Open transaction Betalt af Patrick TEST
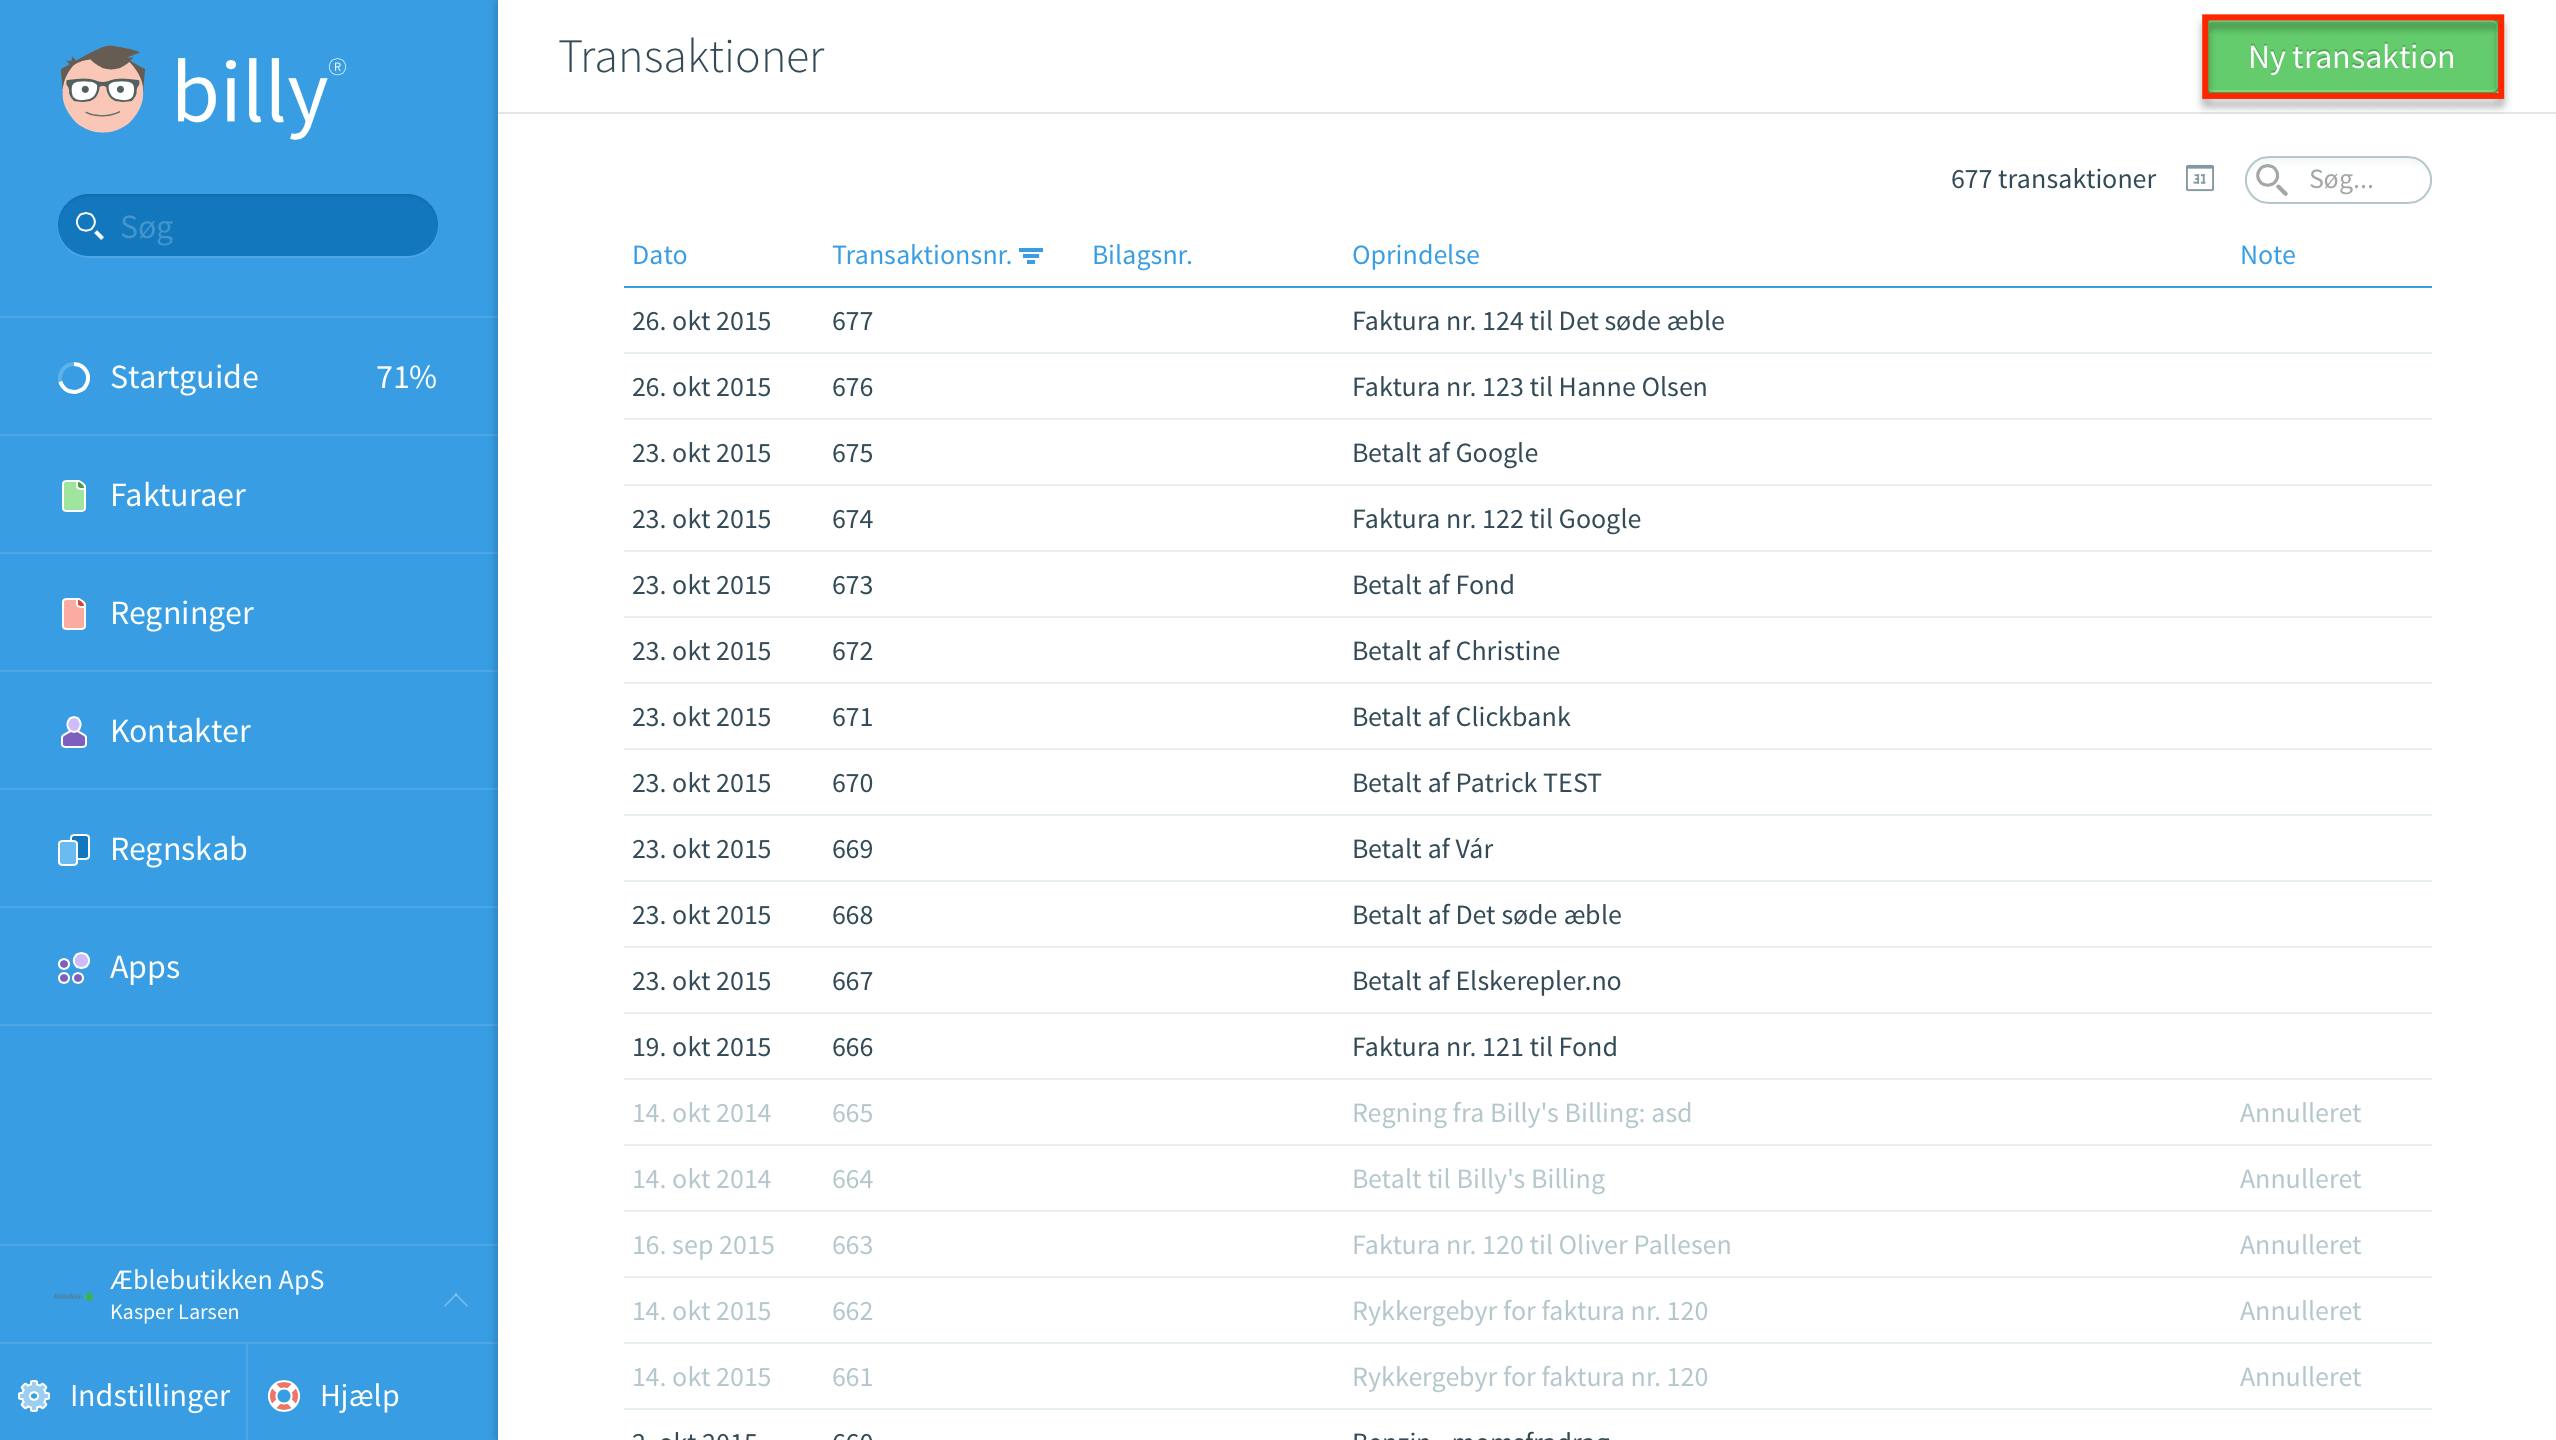This screenshot has height=1440, width=2556. click(1528, 783)
